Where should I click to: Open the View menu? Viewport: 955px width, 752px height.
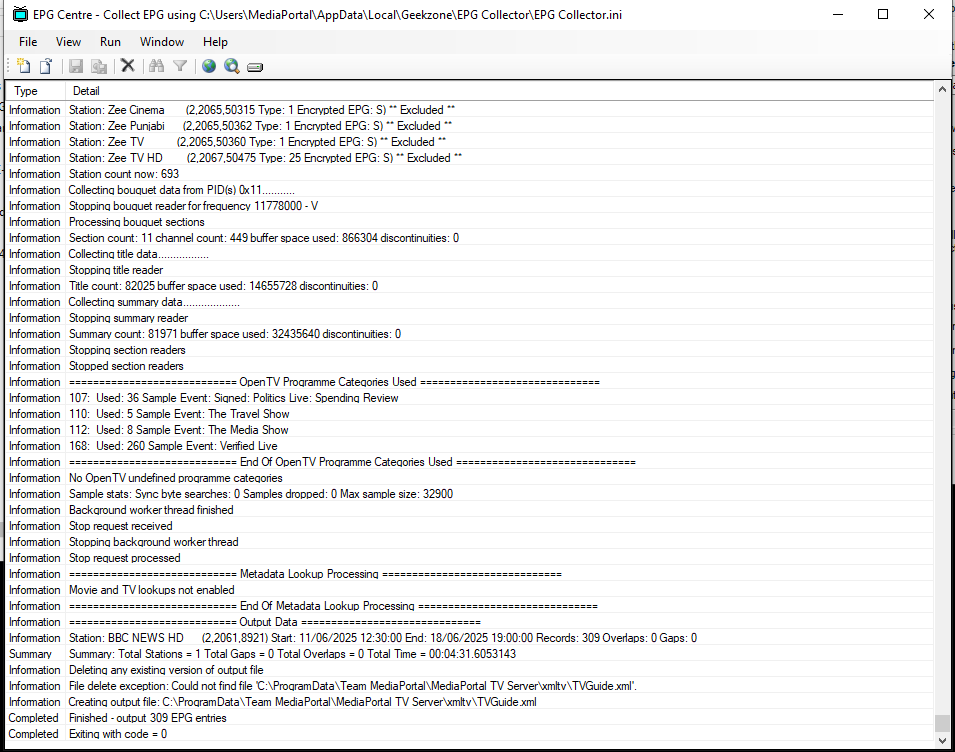pyautogui.click(x=68, y=42)
